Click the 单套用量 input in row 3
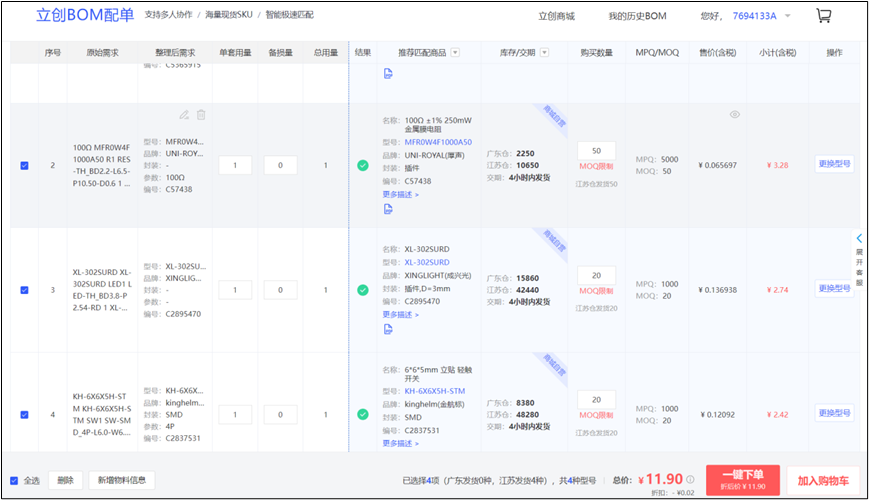Screen dimensions: 869x500 pyautogui.click(x=235, y=290)
